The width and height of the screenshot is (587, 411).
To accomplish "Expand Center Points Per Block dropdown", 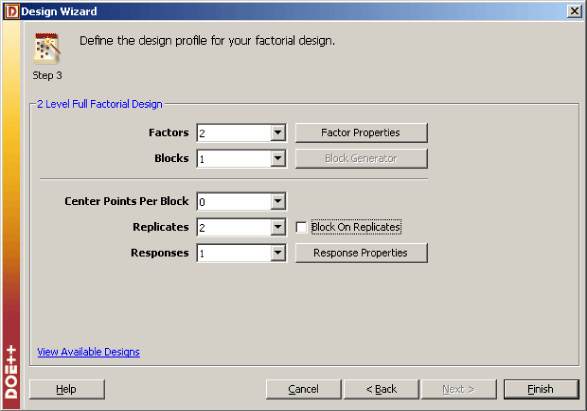I will (x=278, y=202).
